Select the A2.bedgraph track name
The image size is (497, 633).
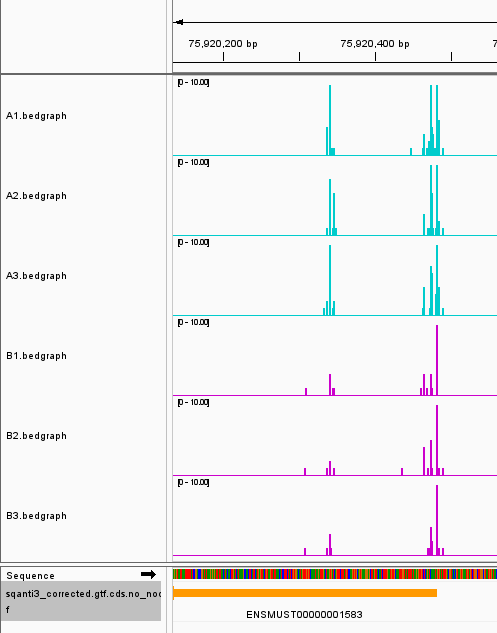[x=36, y=196]
